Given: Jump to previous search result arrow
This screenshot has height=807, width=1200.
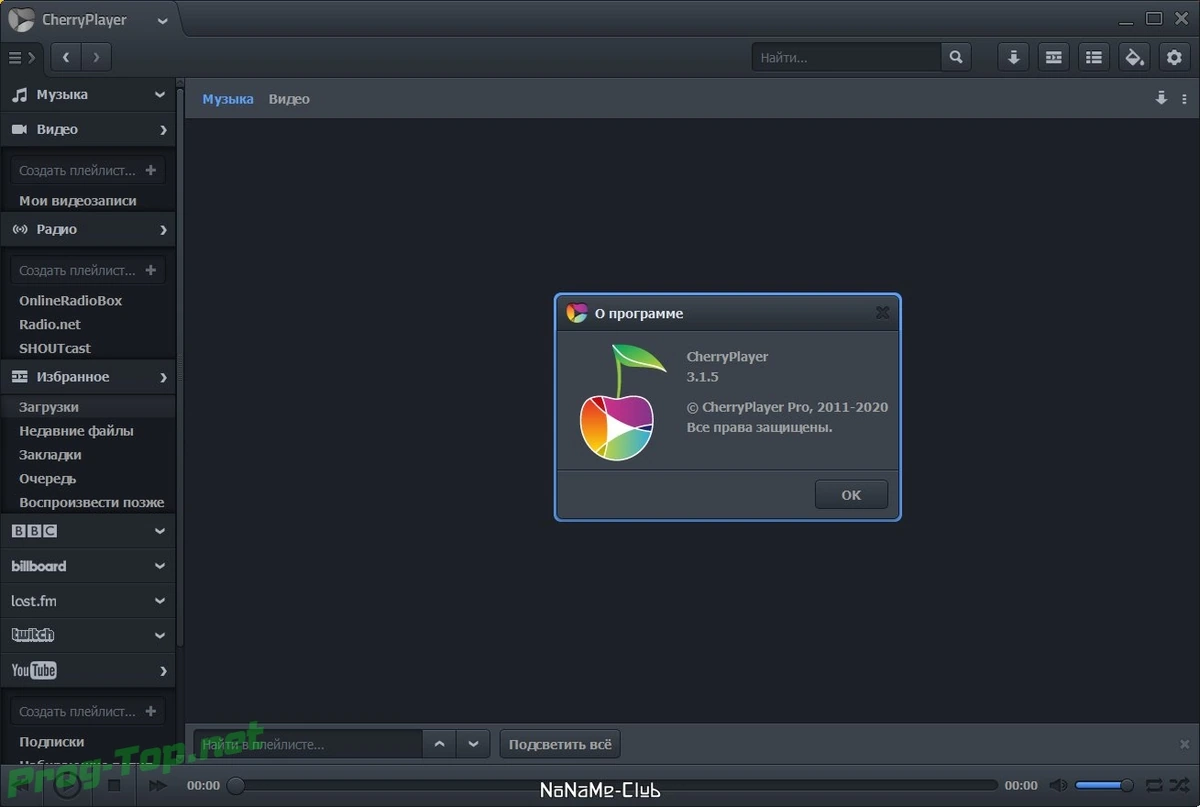Looking at the screenshot, I should pyautogui.click(x=439, y=744).
